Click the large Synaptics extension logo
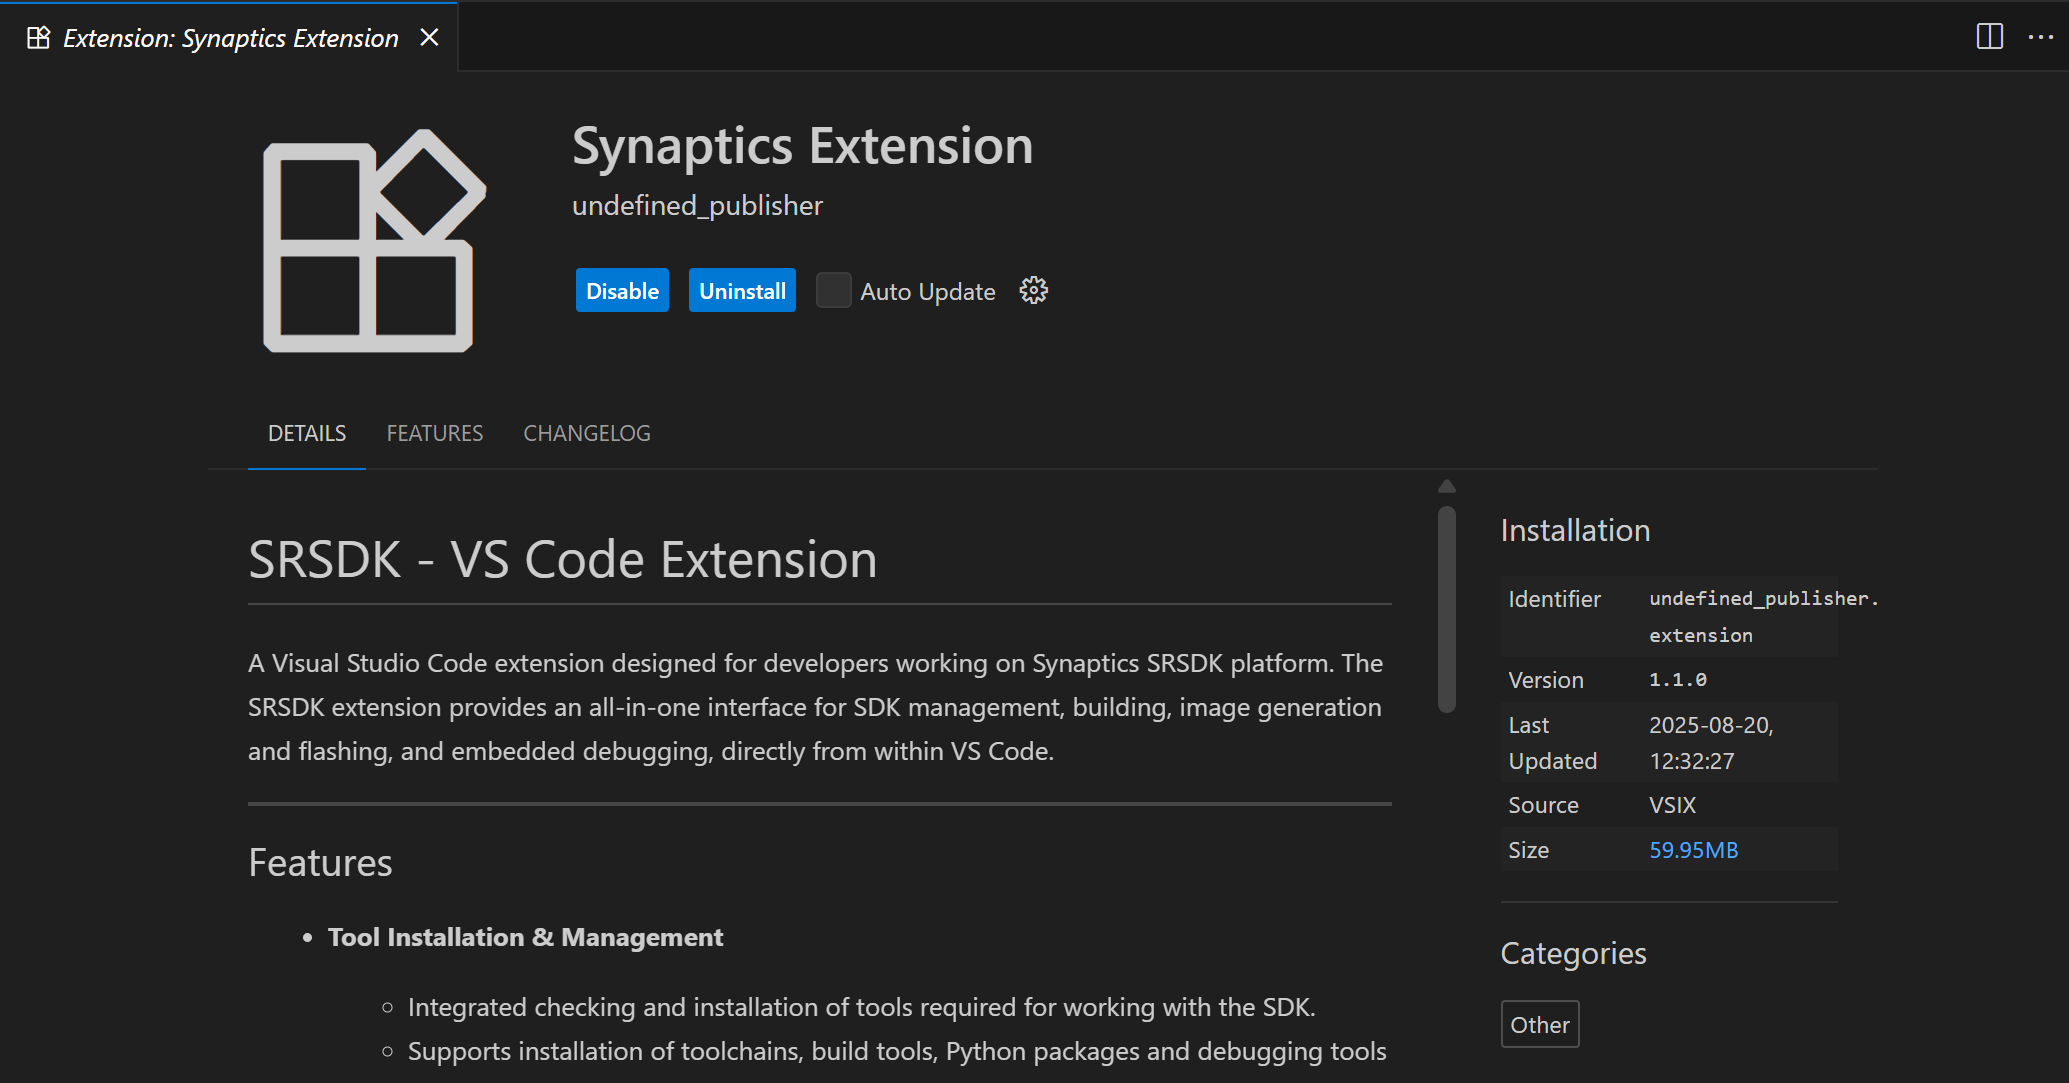 point(374,241)
